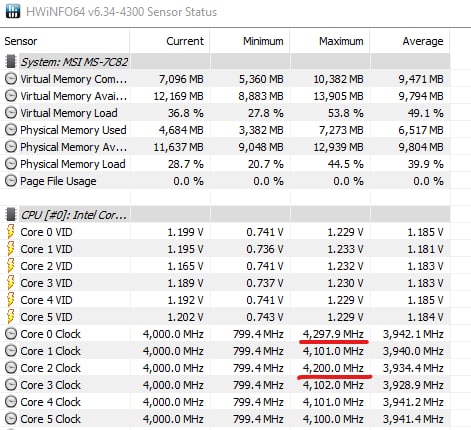The width and height of the screenshot is (471, 430).
Task: Click the 4,200.0 MHz maximum value
Action: coord(333,368)
